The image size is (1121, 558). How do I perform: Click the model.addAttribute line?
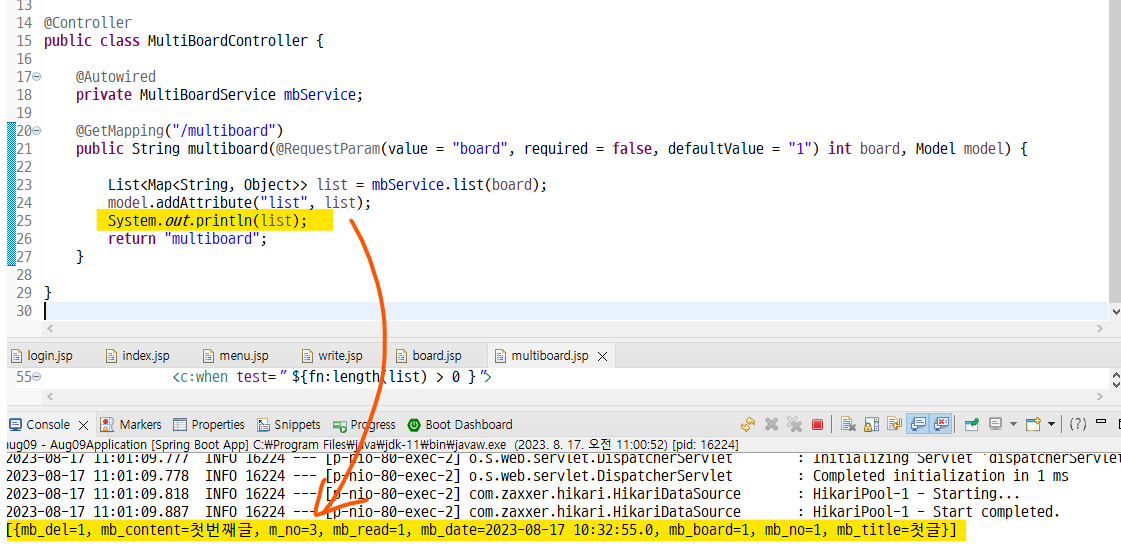tap(239, 203)
